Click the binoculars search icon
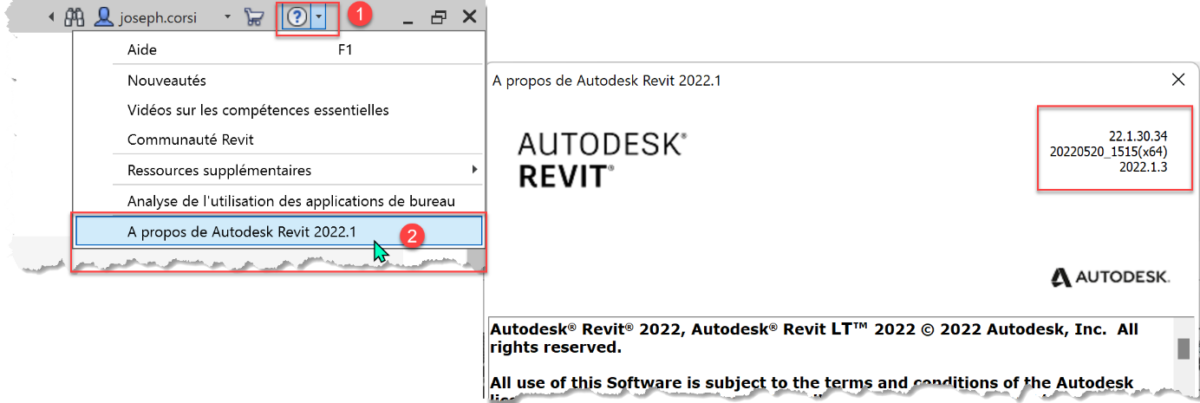This screenshot has width=1200, height=403. click(73, 17)
